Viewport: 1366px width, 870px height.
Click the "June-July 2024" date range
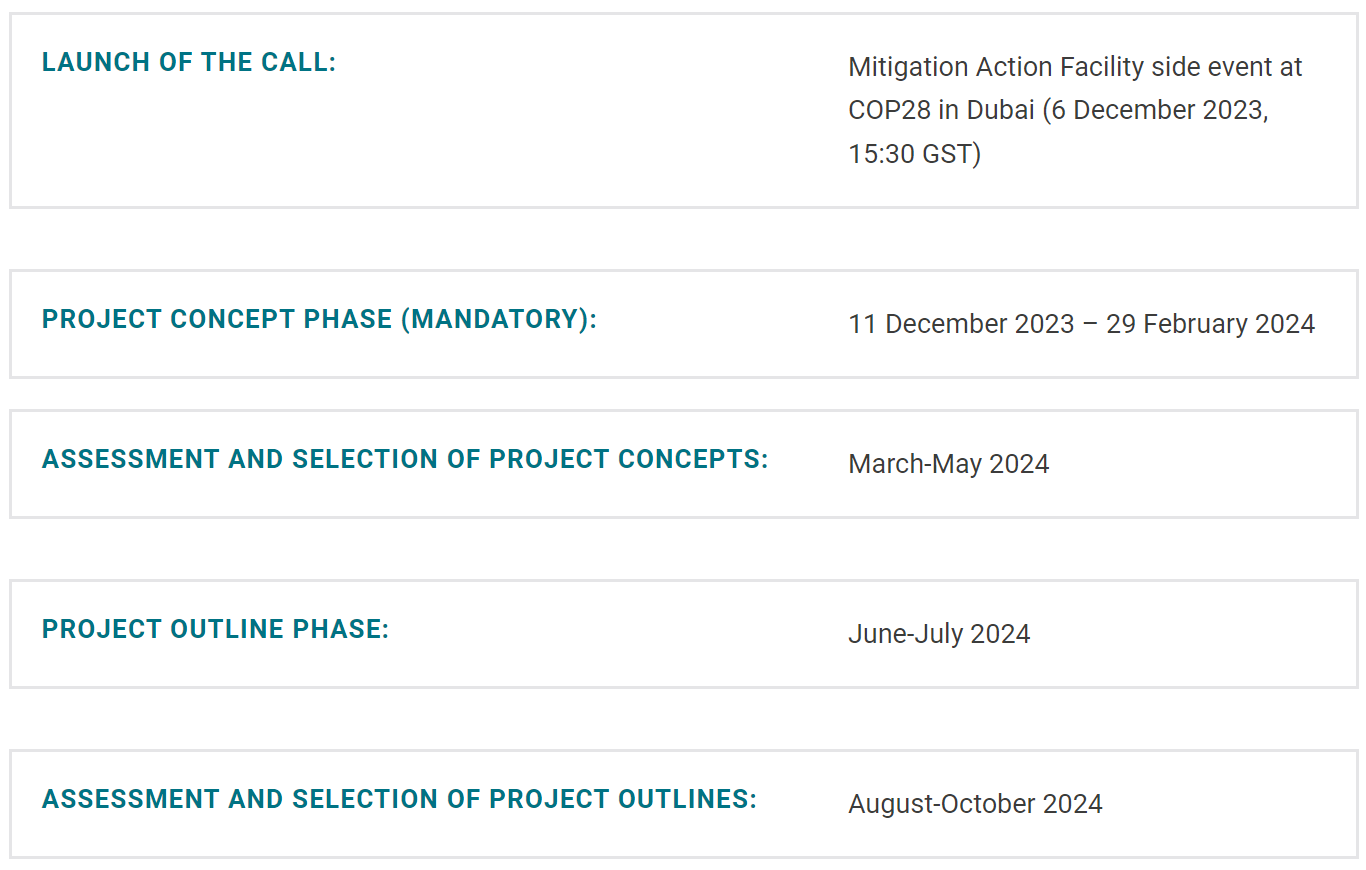(x=939, y=634)
